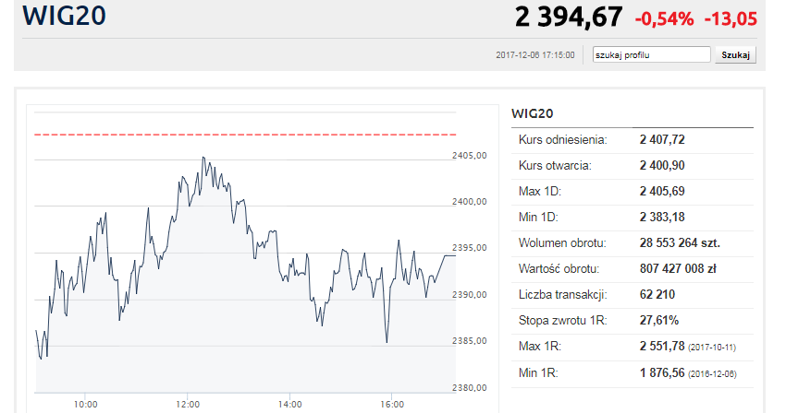Screen dimensions: 786x413
Task: Select the Kurs odniesienia row label
Action: [x=561, y=140]
